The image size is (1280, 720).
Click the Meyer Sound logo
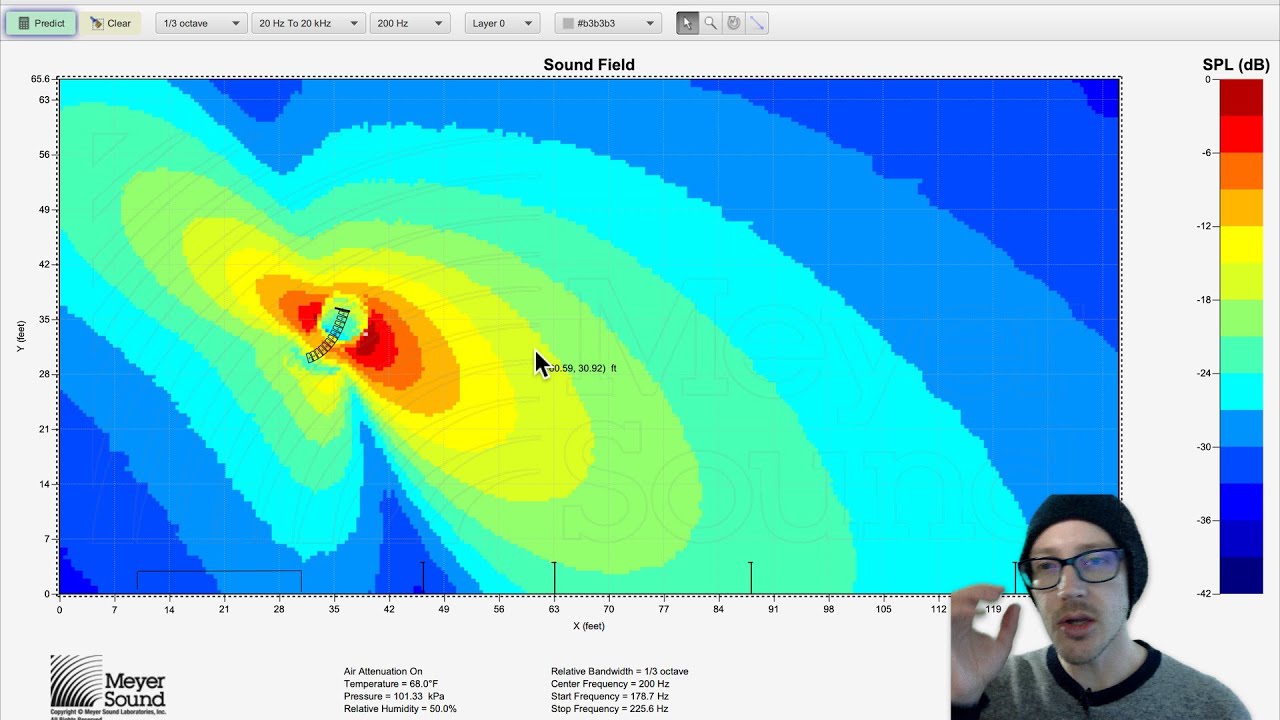pos(108,686)
